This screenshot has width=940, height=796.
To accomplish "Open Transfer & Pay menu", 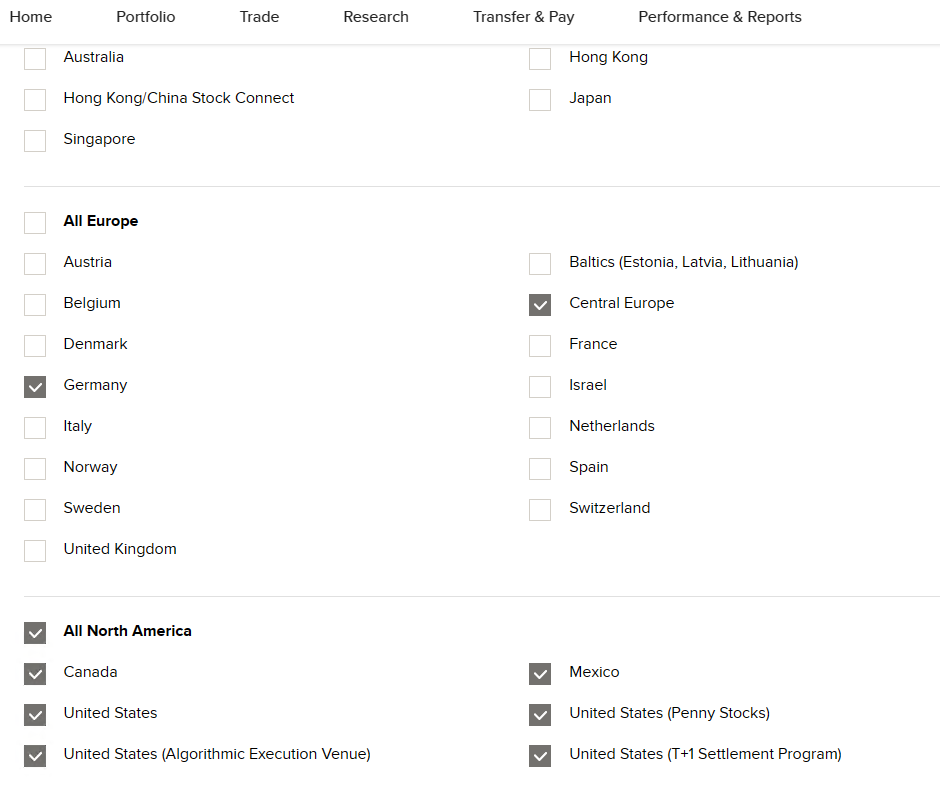I will [x=523, y=17].
